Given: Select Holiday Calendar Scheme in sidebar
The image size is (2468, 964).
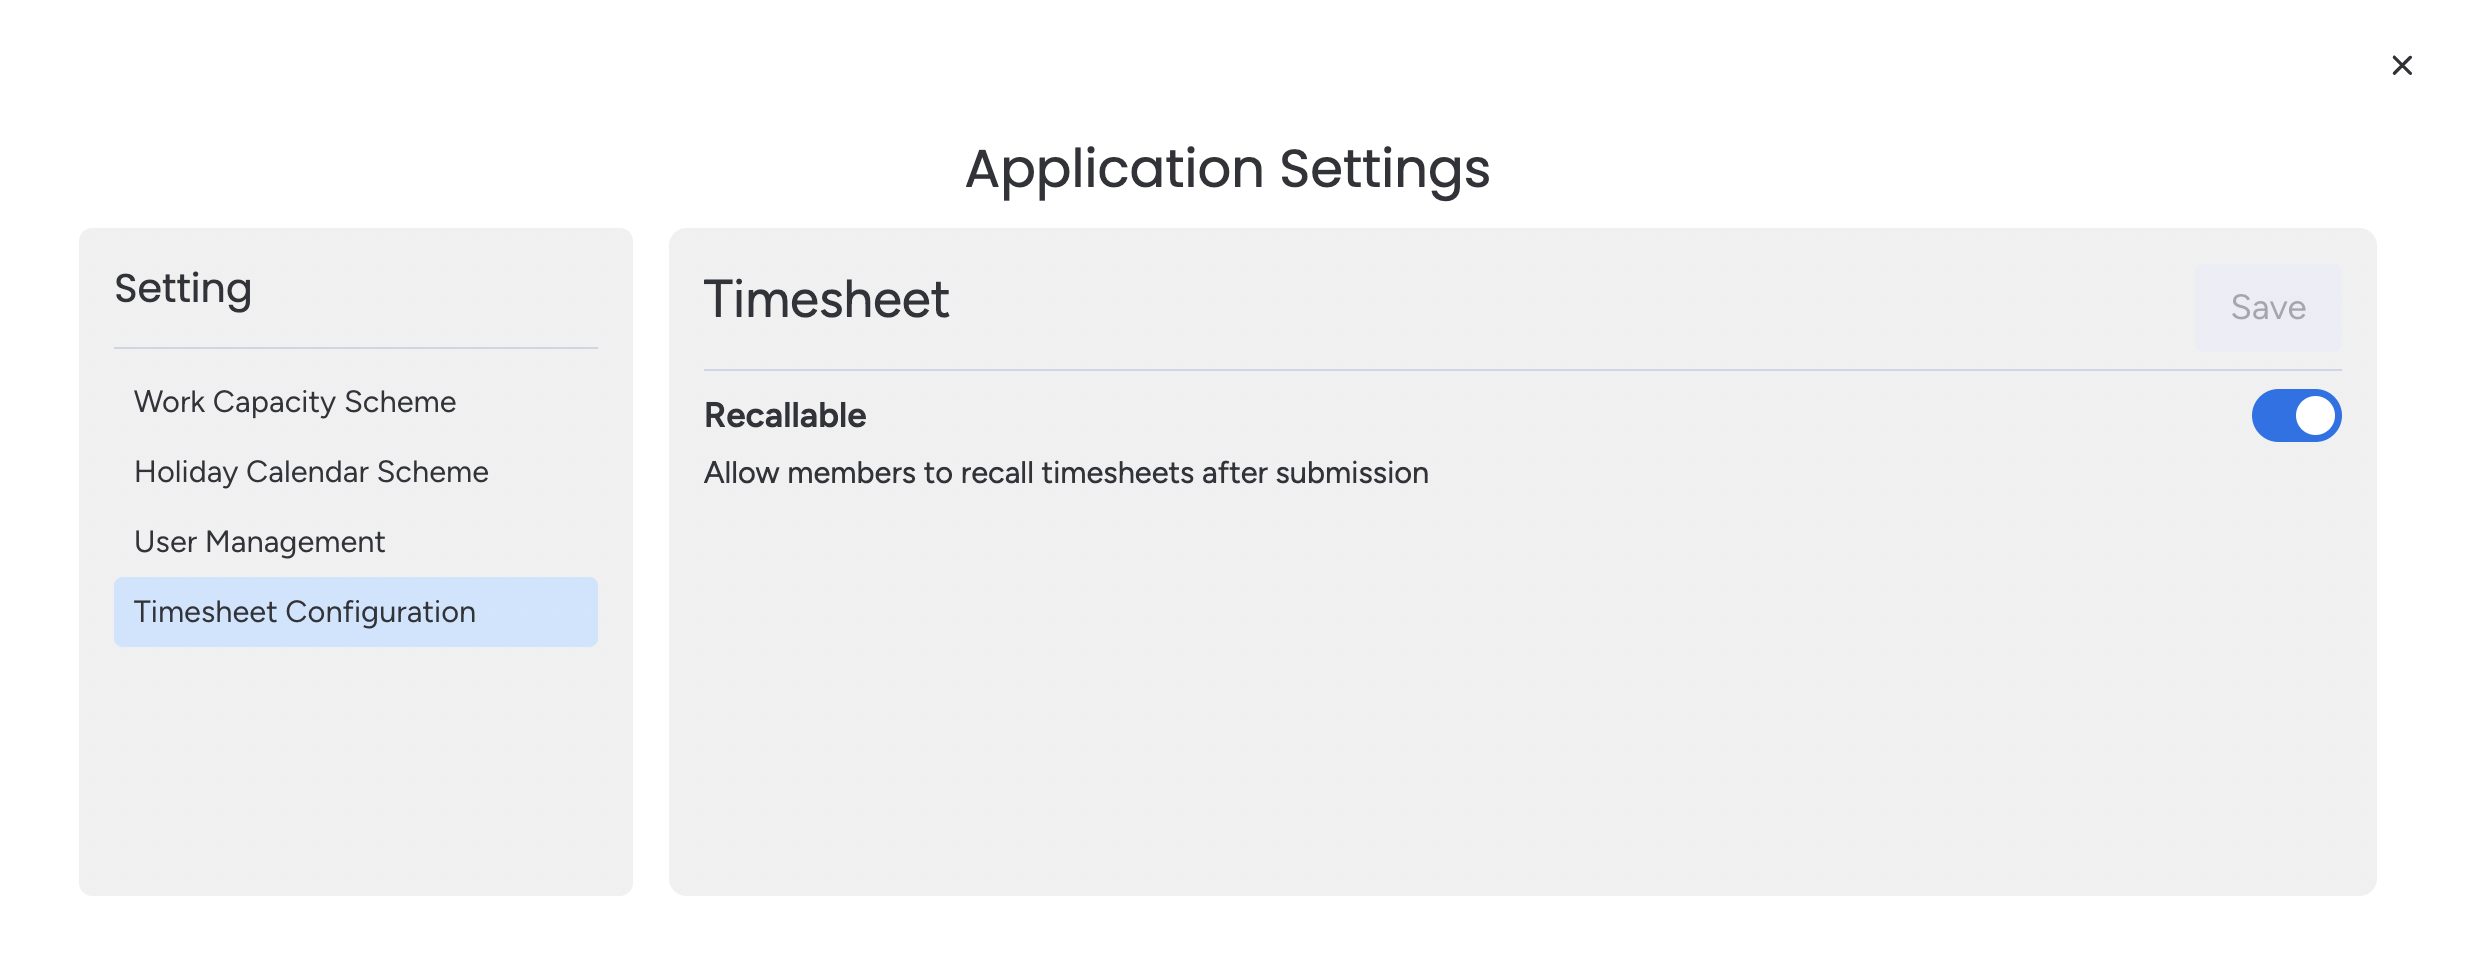Looking at the screenshot, I should tap(311, 472).
